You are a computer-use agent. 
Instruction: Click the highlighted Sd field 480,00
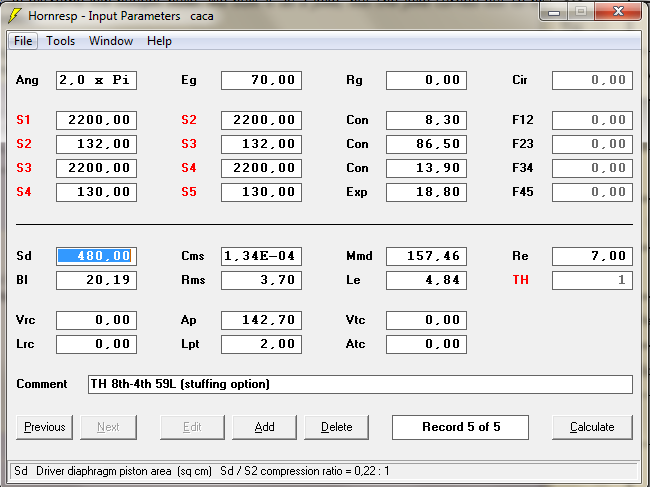pyautogui.click(x=96, y=256)
